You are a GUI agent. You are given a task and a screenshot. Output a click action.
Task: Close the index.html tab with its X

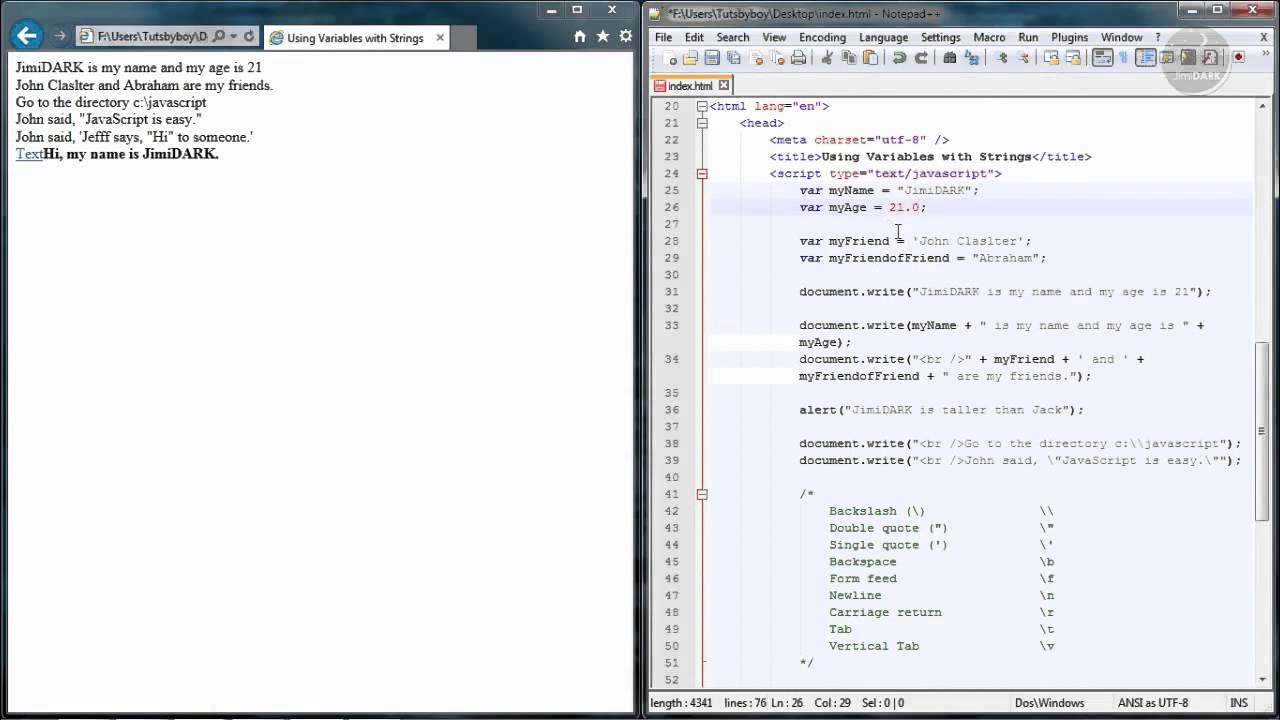click(724, 85)
